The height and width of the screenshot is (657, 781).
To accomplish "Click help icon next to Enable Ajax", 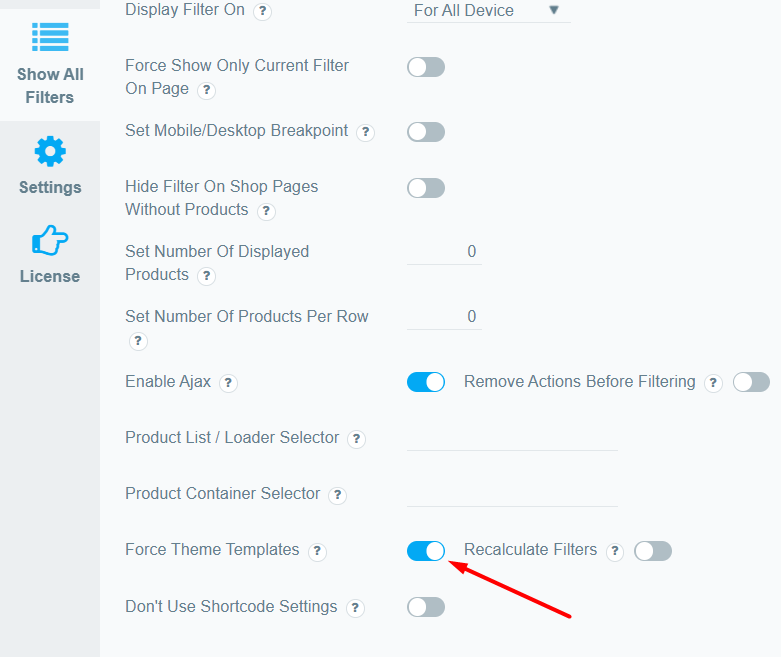I will (228, 383).
